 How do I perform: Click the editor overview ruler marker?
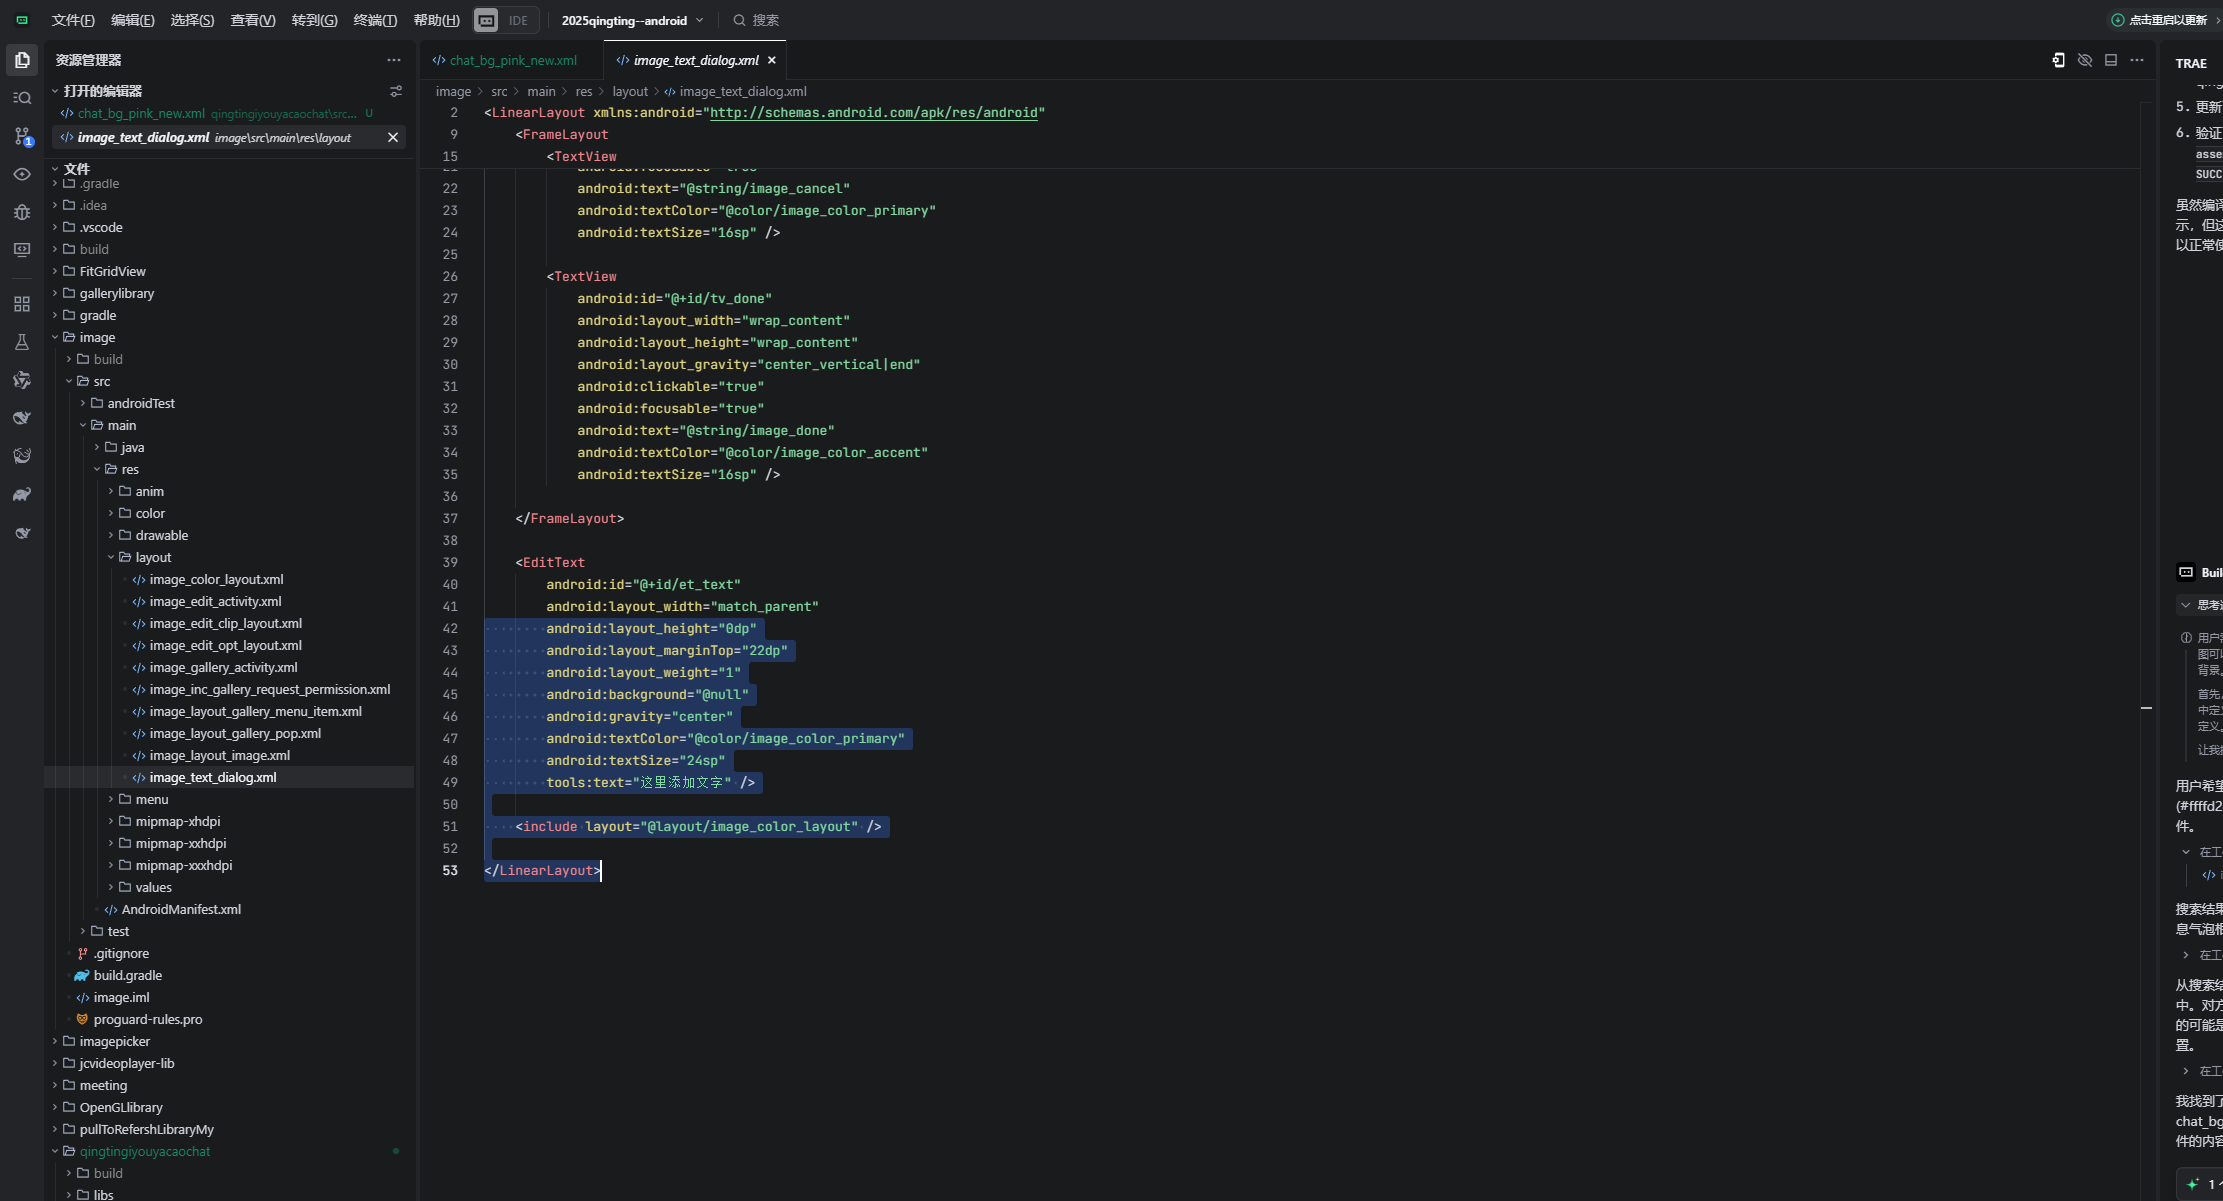(x=2146, y=708)
